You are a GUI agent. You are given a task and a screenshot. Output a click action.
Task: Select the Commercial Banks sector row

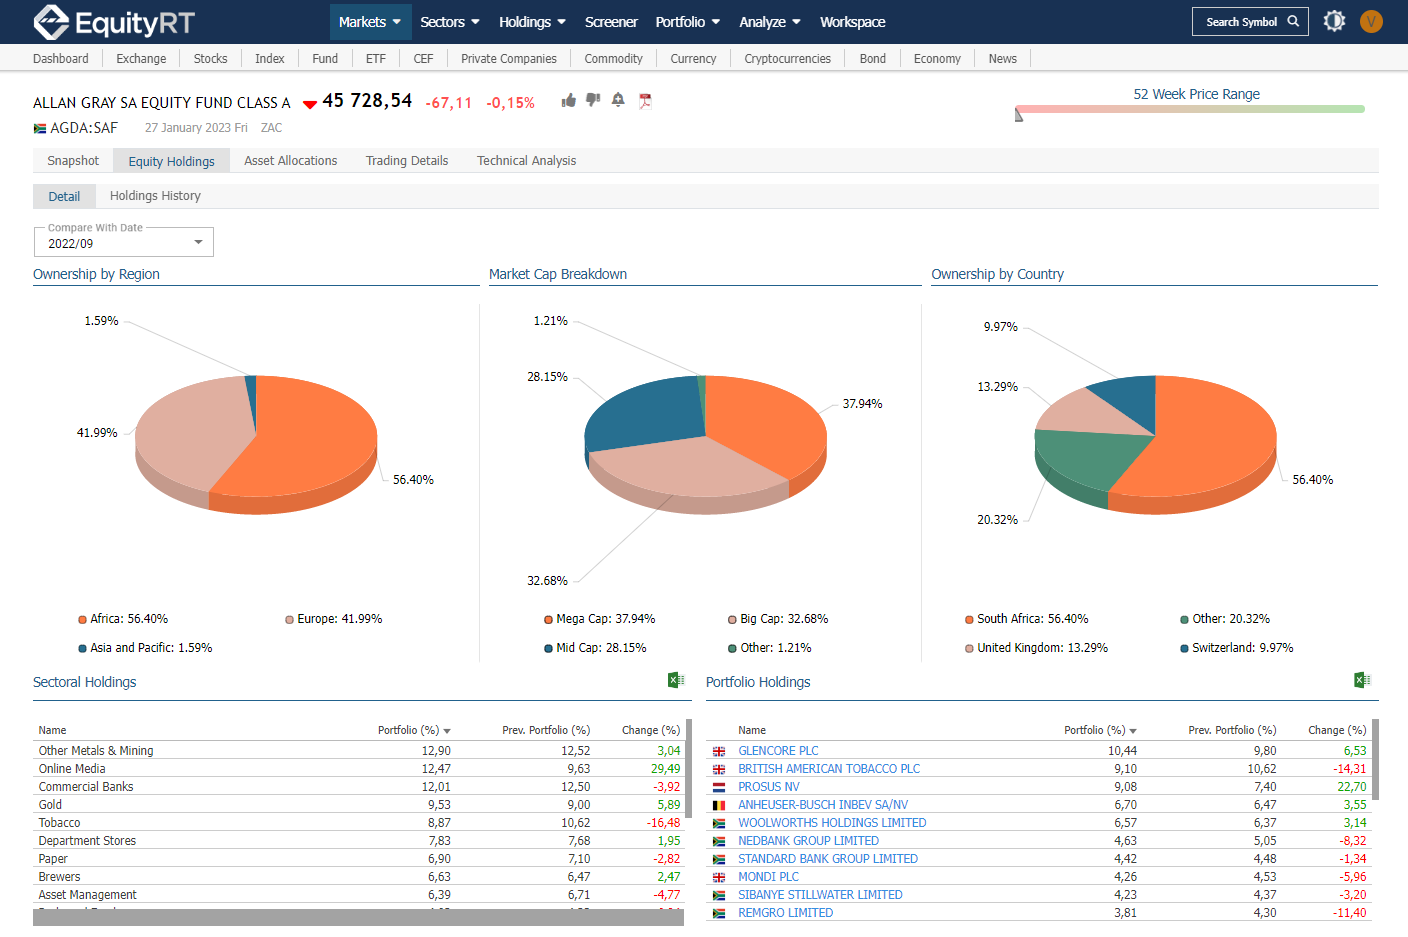coord(359,787)
